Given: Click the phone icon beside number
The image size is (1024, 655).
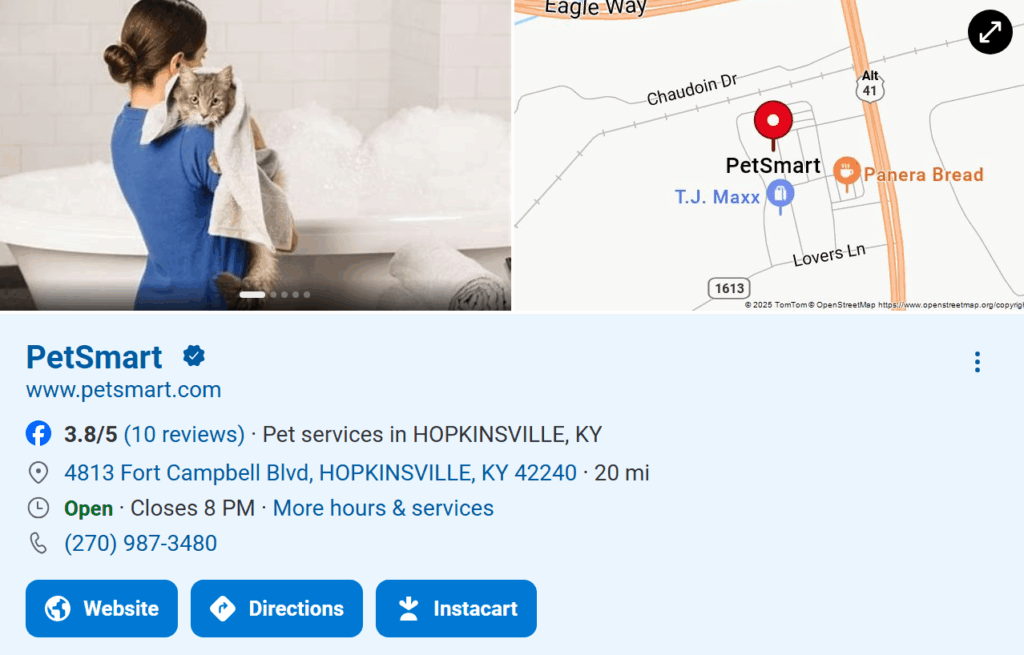Looking at the screenshot, I should [39, 543].
